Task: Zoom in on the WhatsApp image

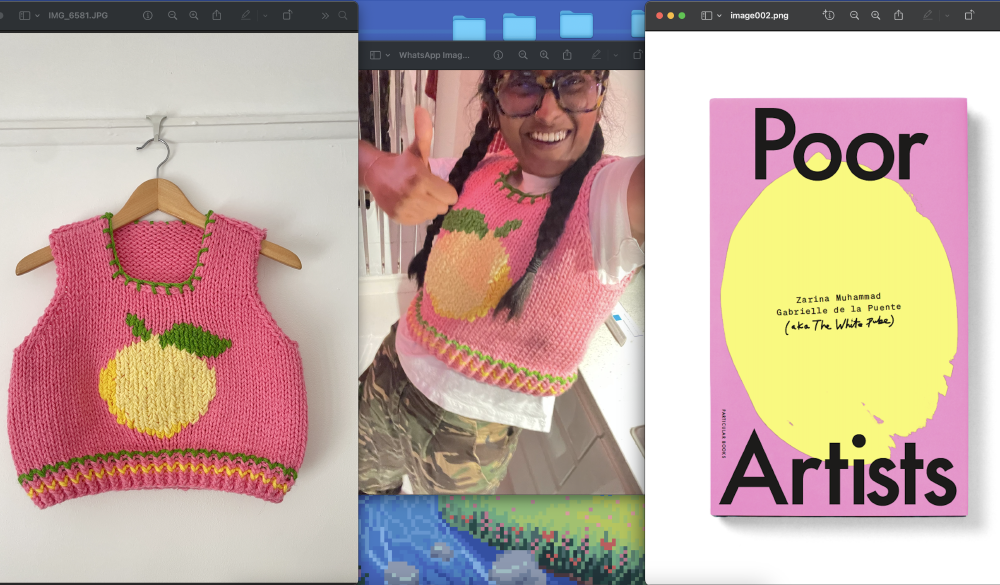Action: [544, 55]
